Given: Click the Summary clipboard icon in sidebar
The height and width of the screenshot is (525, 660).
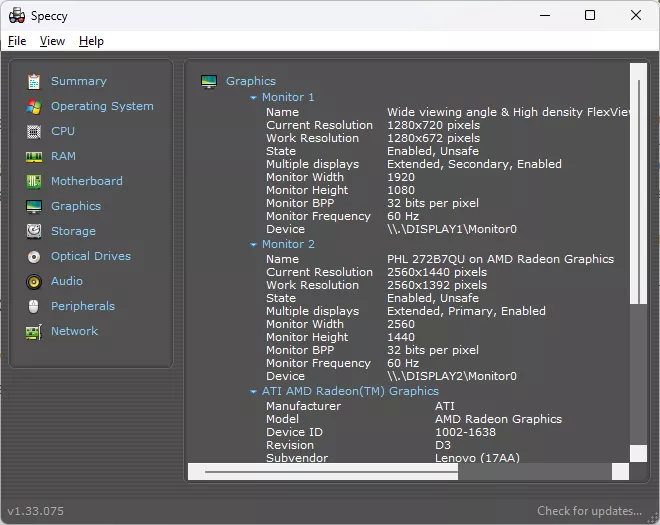Looking at the screenshot, I should (34, 82).
